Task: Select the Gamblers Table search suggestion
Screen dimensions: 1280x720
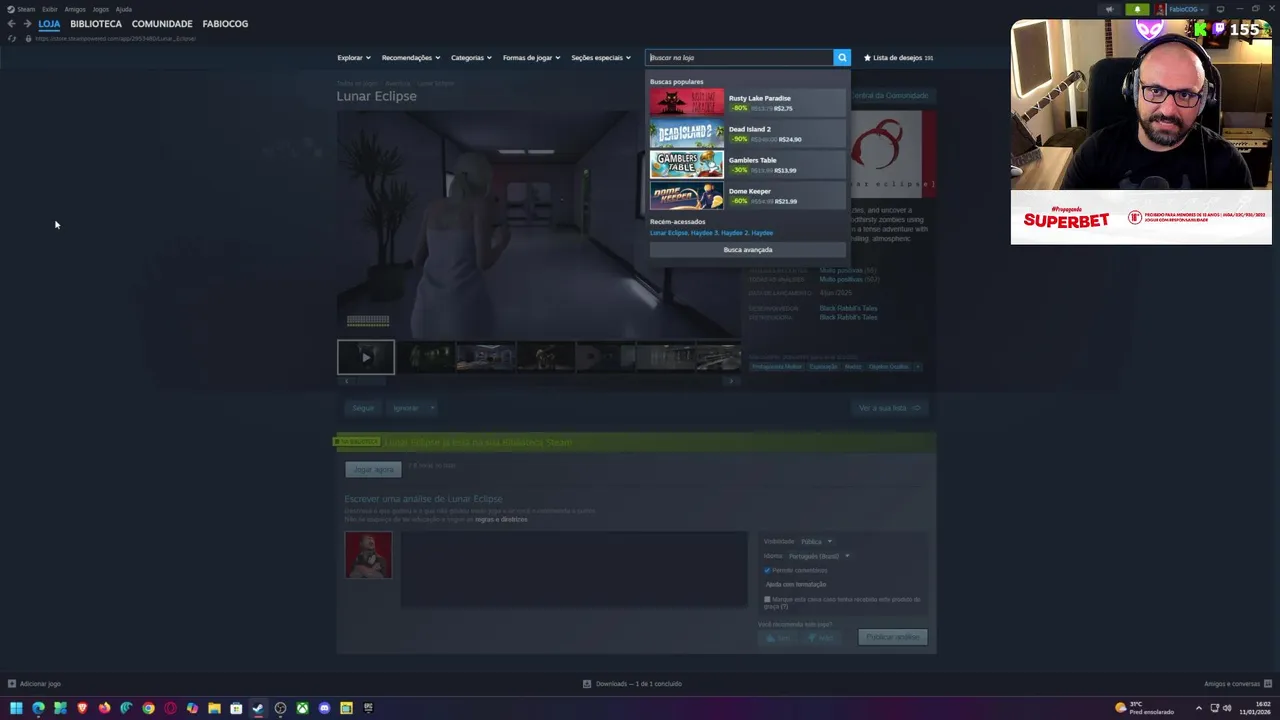Action: (748, 165)
